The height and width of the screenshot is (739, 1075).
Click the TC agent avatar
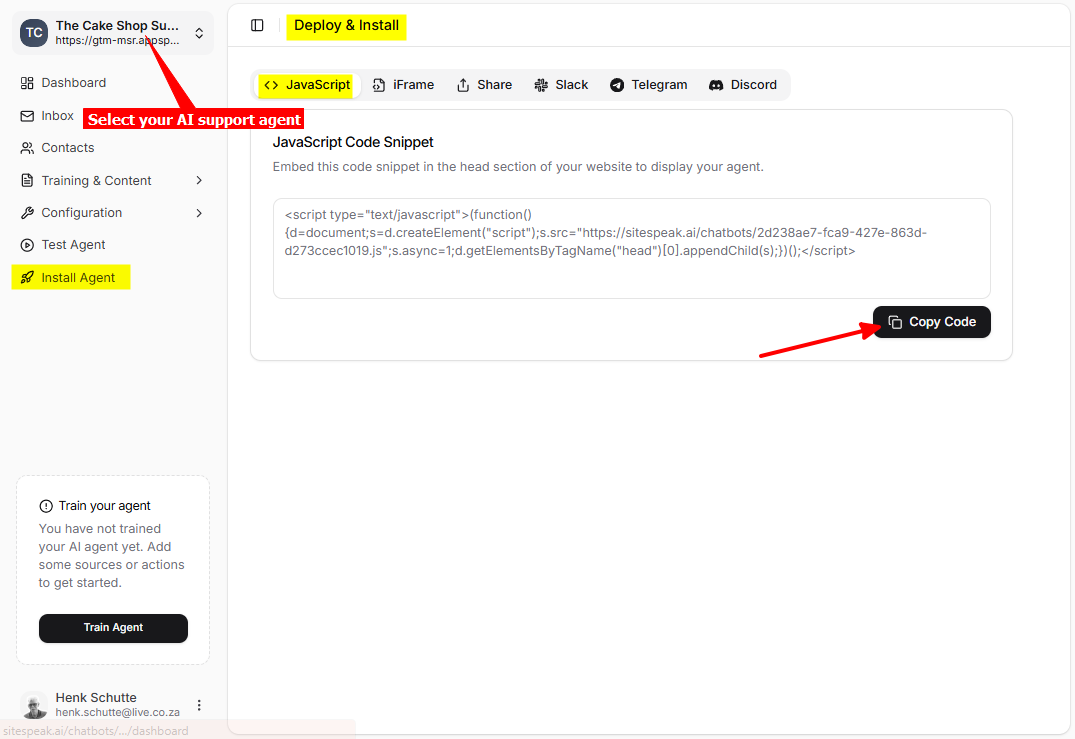pos(34,33)
